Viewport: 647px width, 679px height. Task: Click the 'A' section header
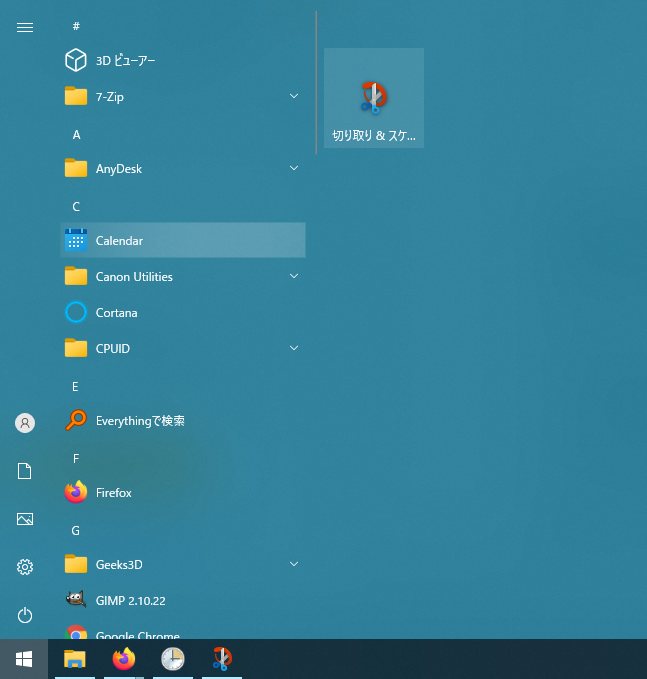point(76,135)
